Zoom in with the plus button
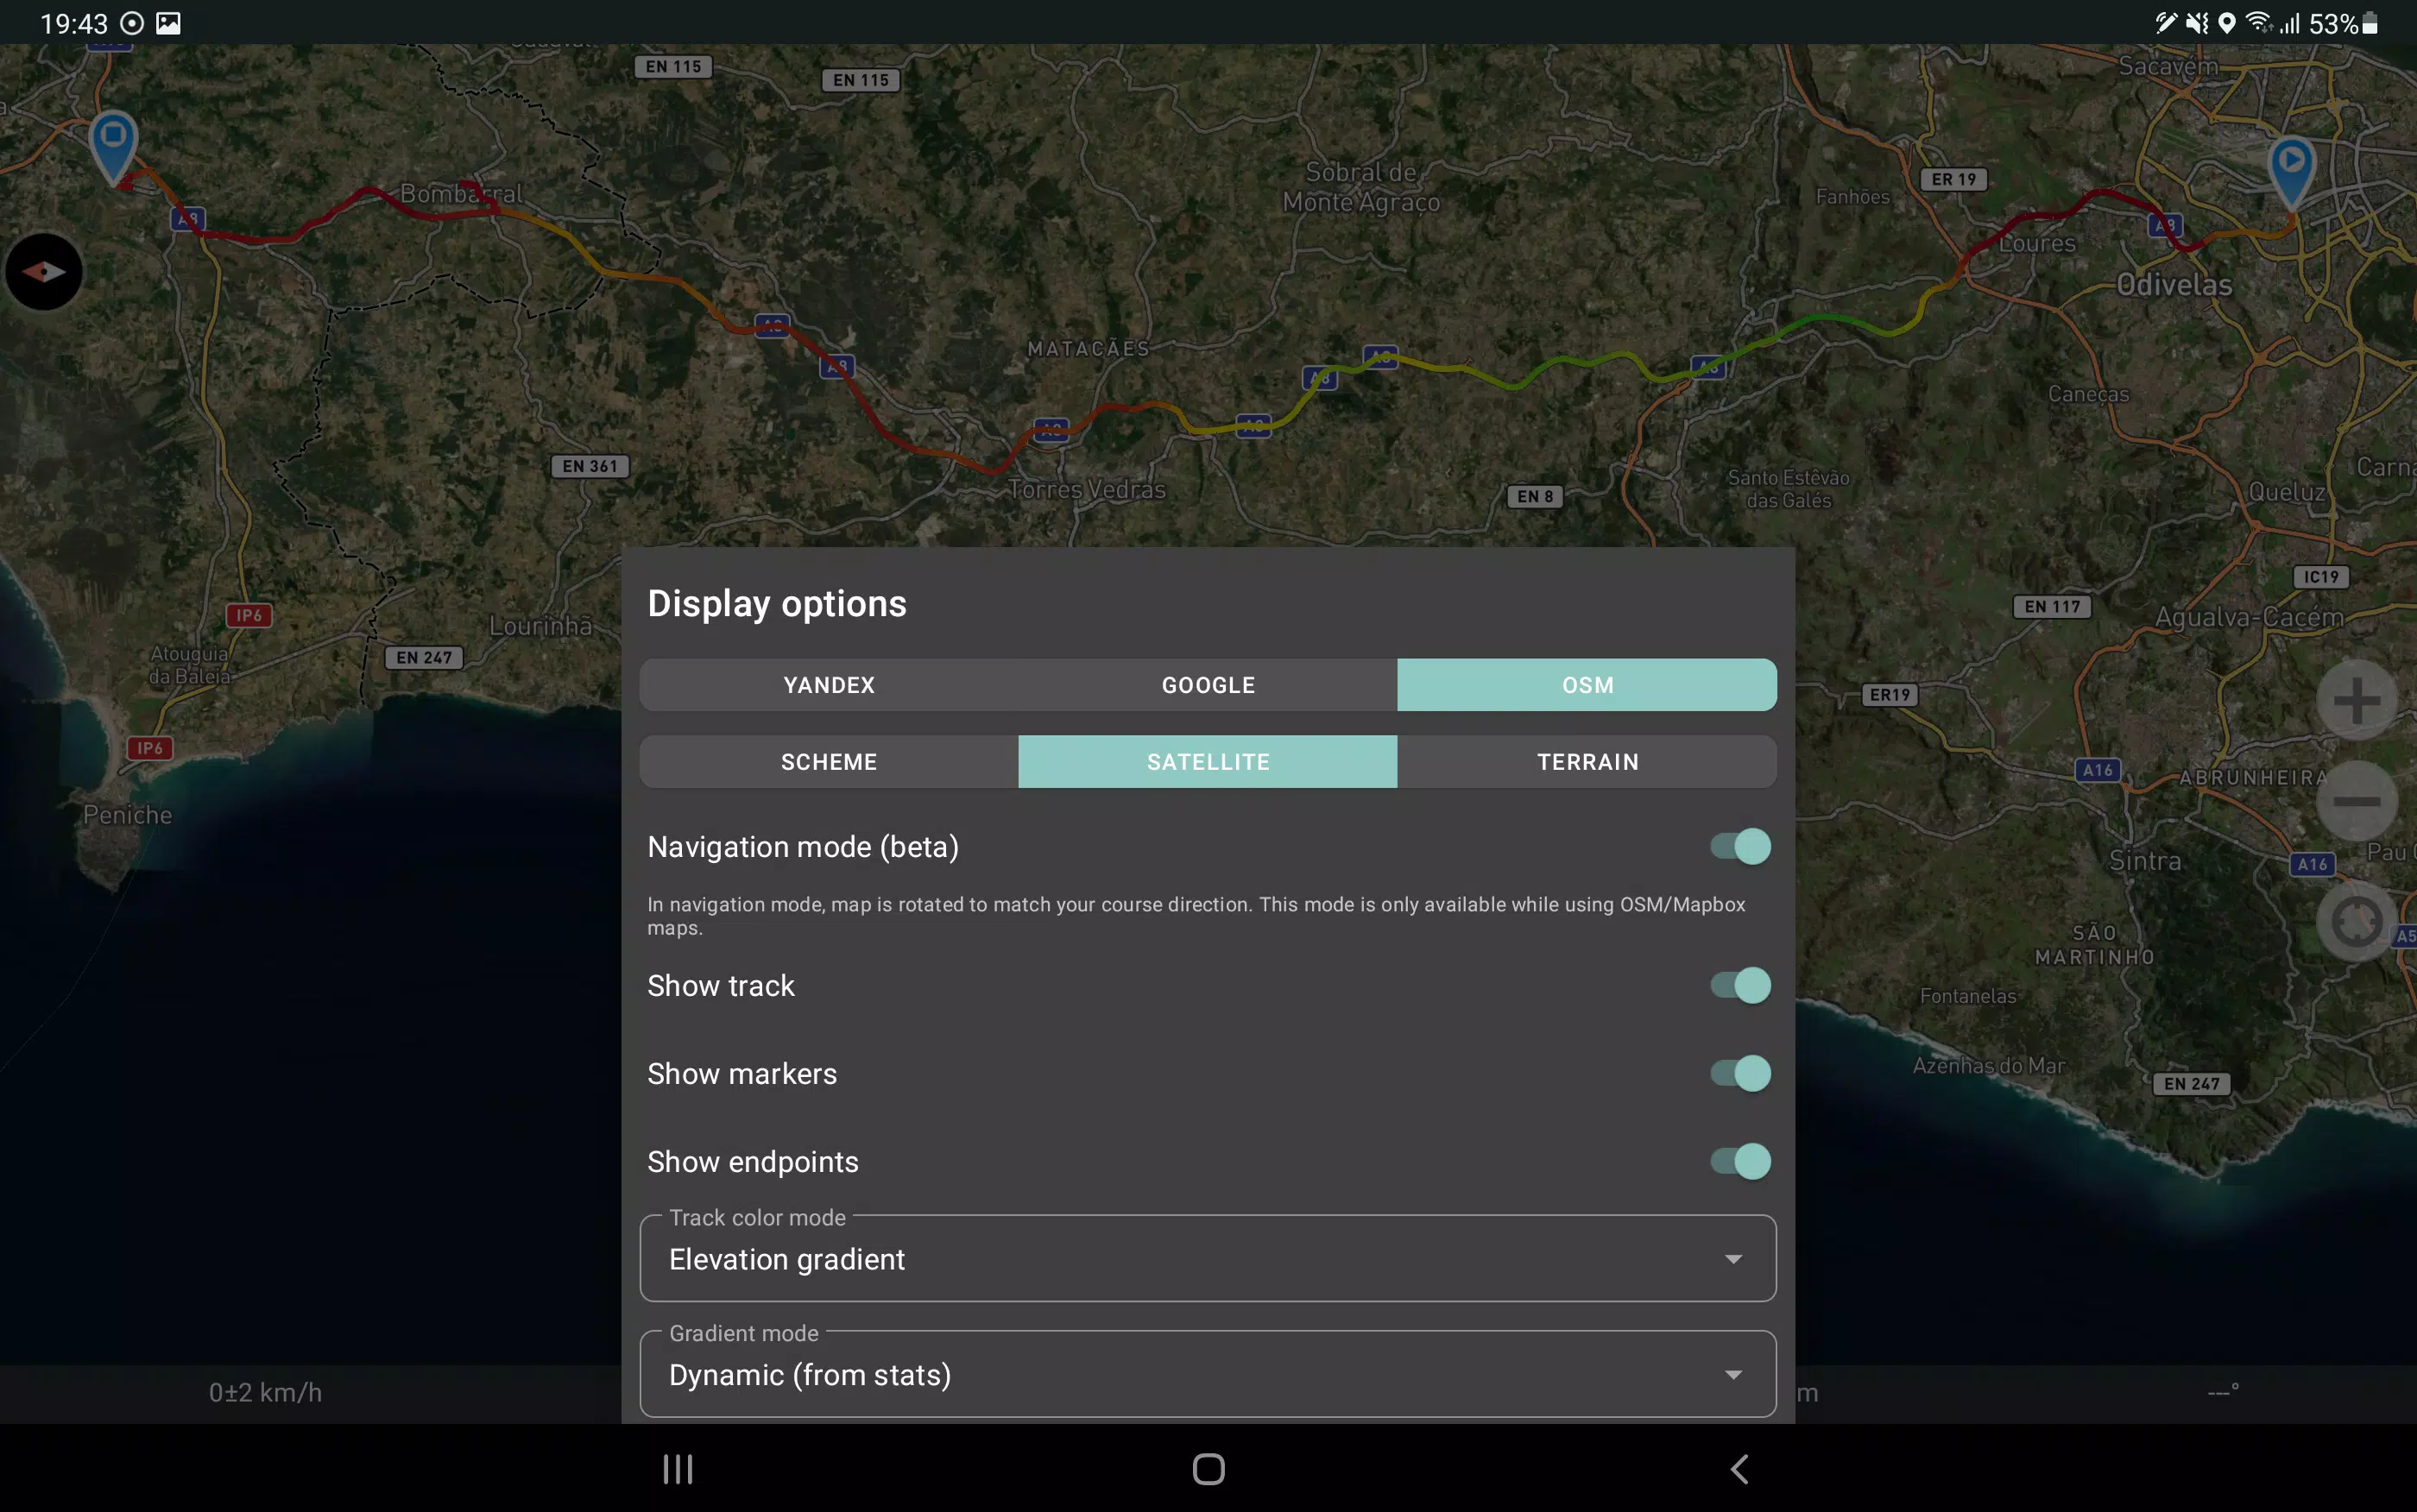Screen dimensions: 2417x1512 2355,700
